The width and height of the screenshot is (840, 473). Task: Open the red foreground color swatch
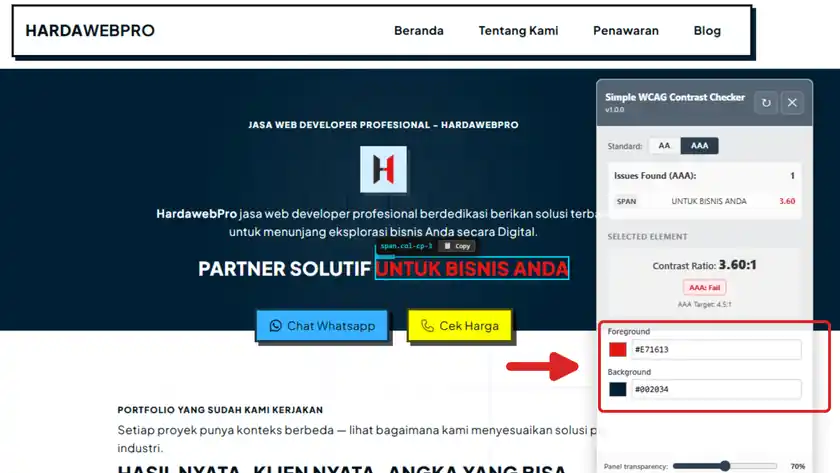pyautogui.click(x=618, y=349)
